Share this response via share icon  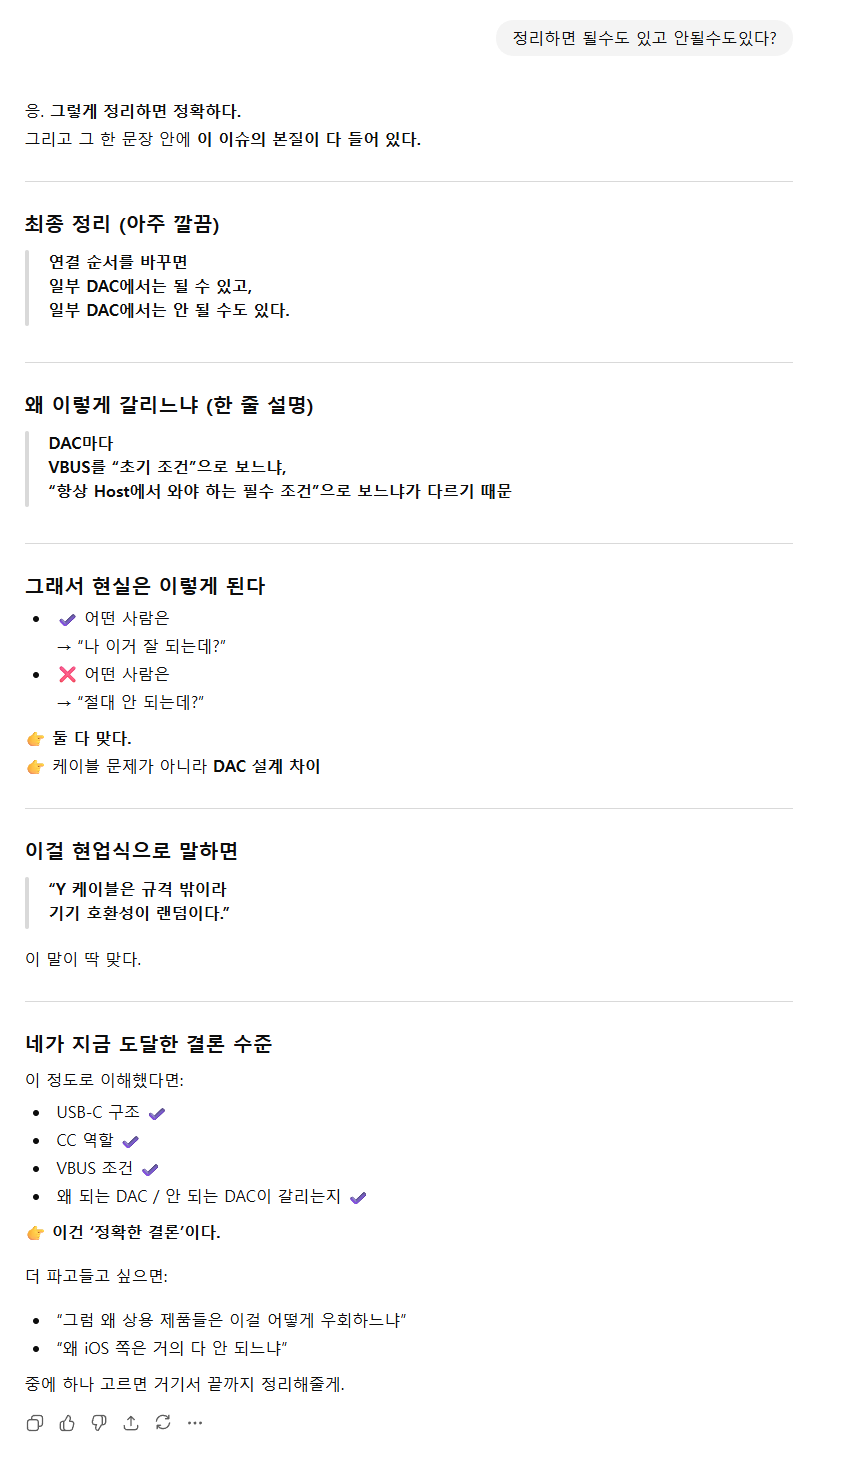(x=131, y=1423)
